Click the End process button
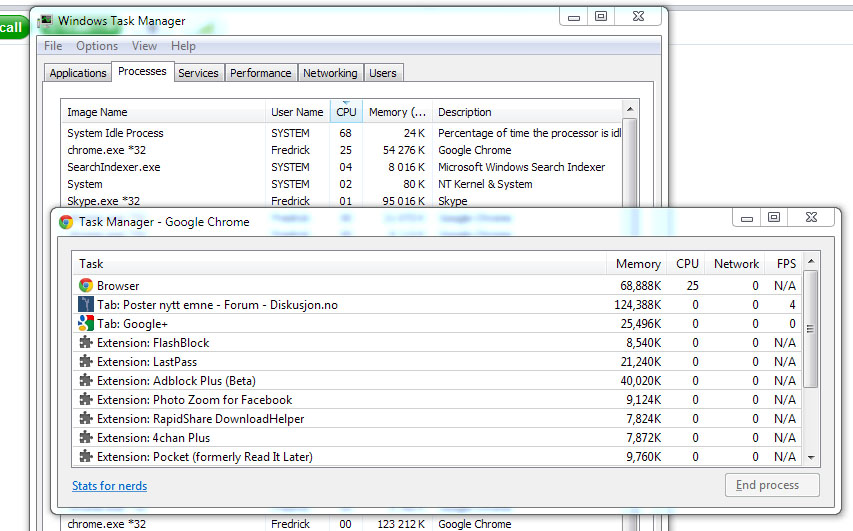The height and width of the screenshot is (531, 853). [772, 485]
